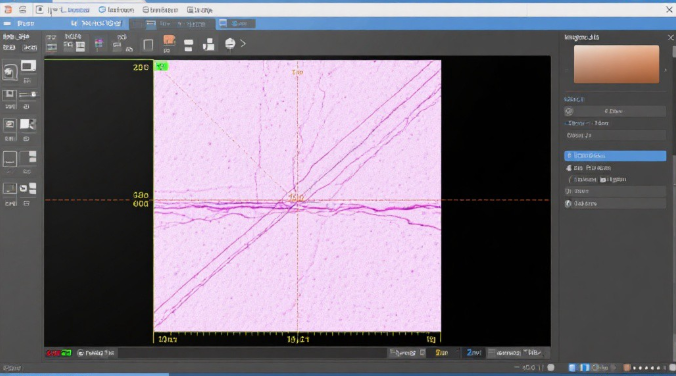Click the light split-panel icon left of the colorful icon
The height and width of the screenshot is (376, 676).
click(x=81, y=47)
